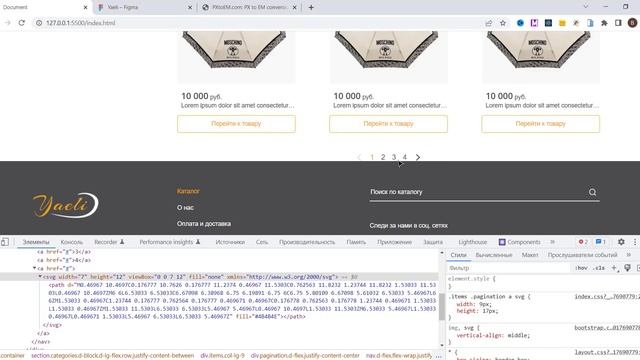Switch to the Recorder DevTools tab
The width and height of the screenshot is (640, 360).
[109, 242]
